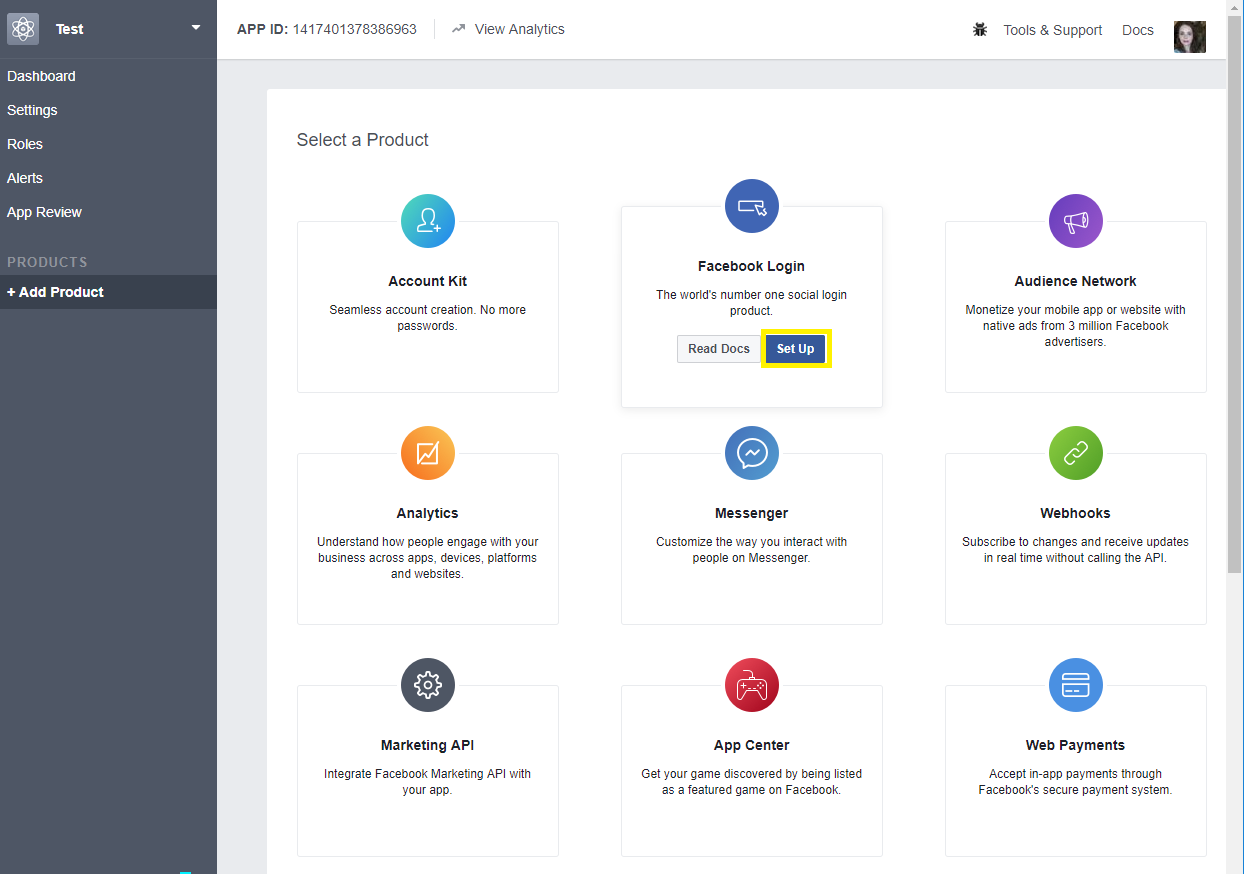Open Tools & Support menu
Viewport: 1244px width, 874px height.
pos(1053,30)
